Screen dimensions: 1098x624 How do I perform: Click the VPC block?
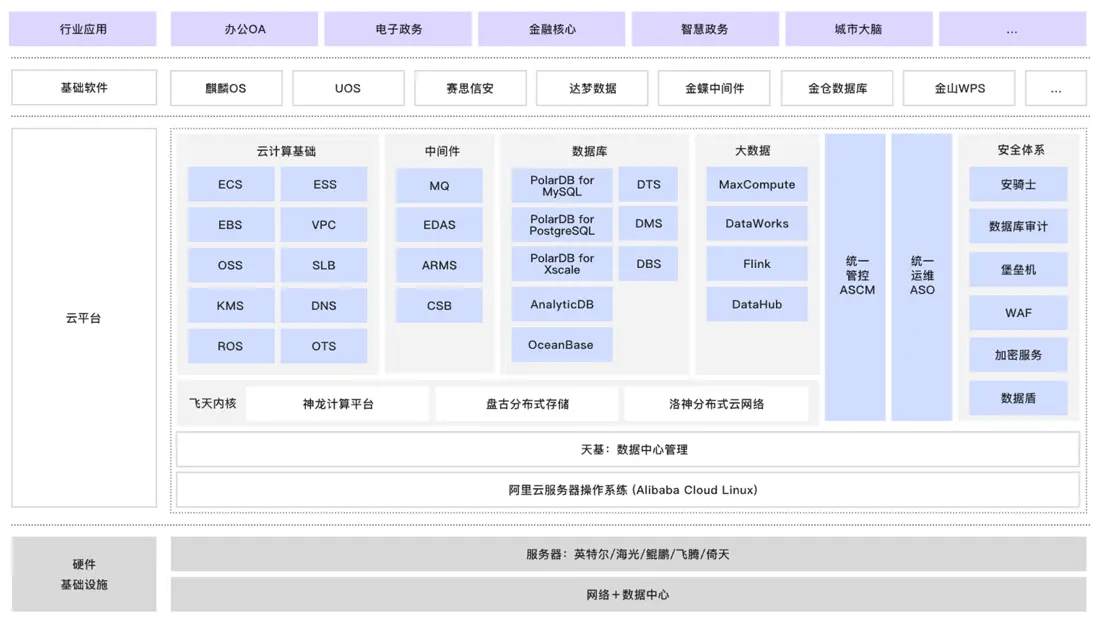[324, 225]
